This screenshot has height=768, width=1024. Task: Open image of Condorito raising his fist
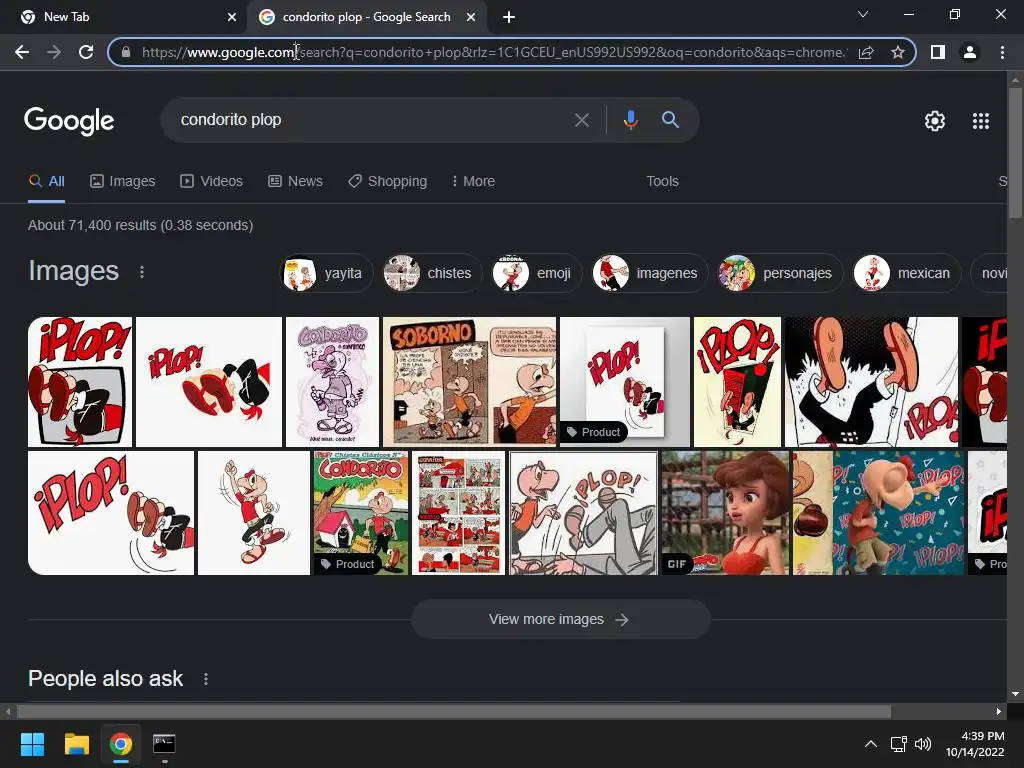254,513
